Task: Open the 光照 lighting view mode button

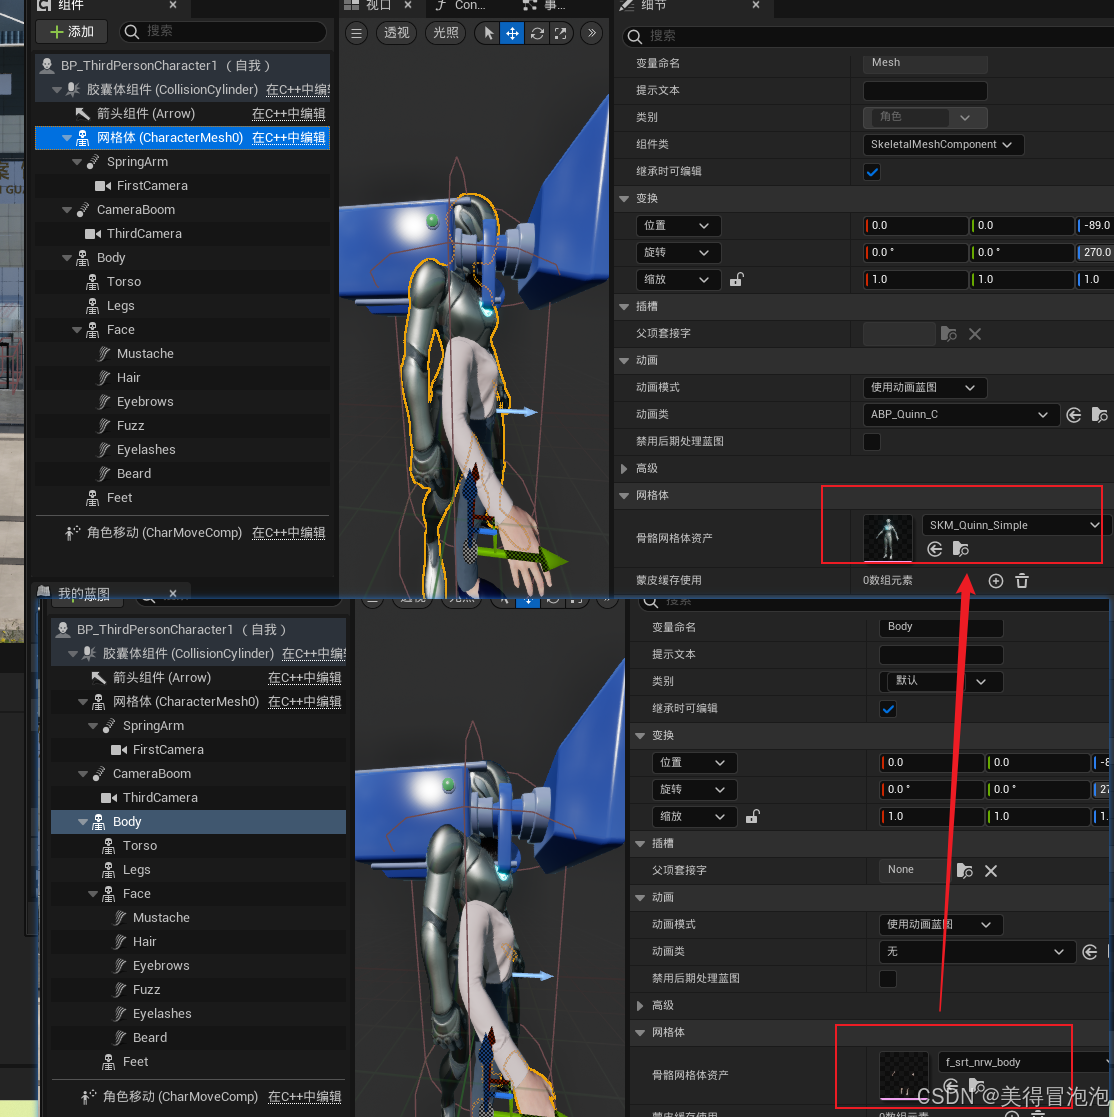Action: [446, 33]
